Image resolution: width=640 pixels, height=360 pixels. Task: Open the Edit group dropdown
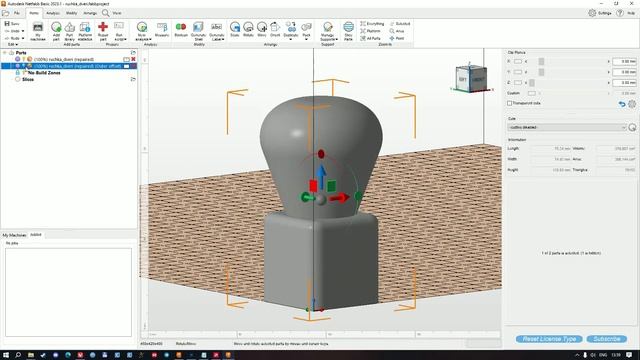click(13, 44)
